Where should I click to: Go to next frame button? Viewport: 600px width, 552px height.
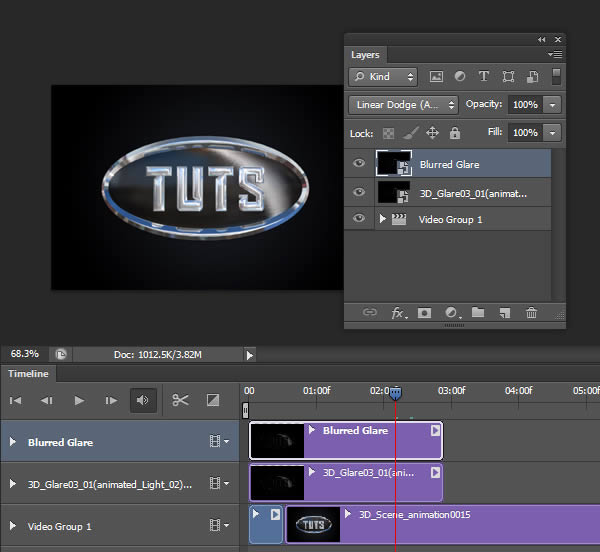click(x=111, y=401)
